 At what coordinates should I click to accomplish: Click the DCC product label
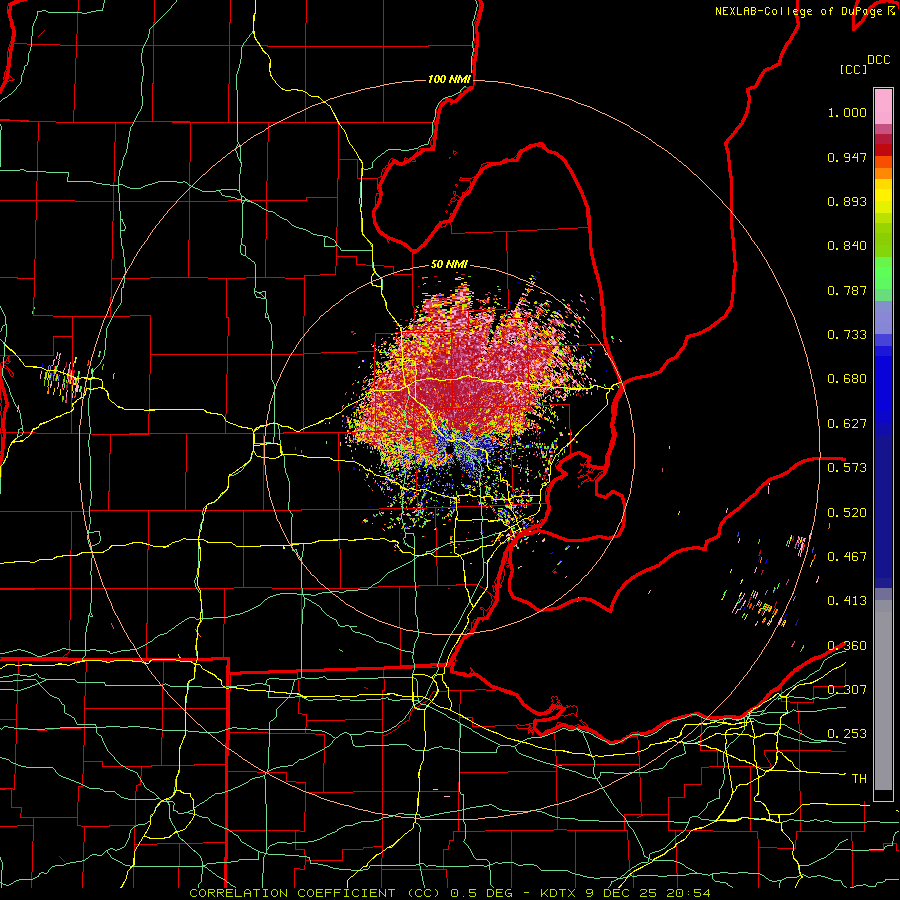coord(879,60)
